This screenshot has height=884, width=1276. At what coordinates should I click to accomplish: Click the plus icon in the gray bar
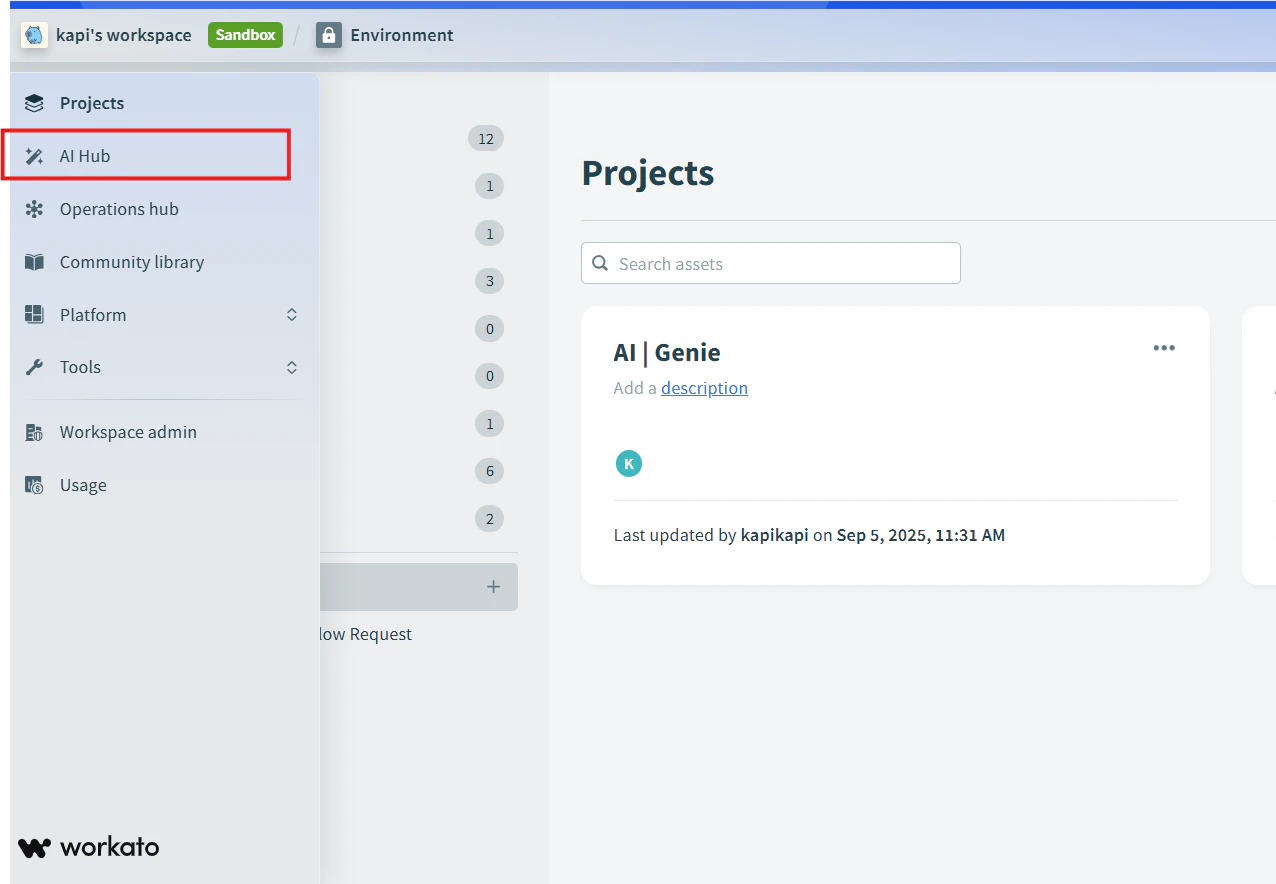(x=493, y=587)
